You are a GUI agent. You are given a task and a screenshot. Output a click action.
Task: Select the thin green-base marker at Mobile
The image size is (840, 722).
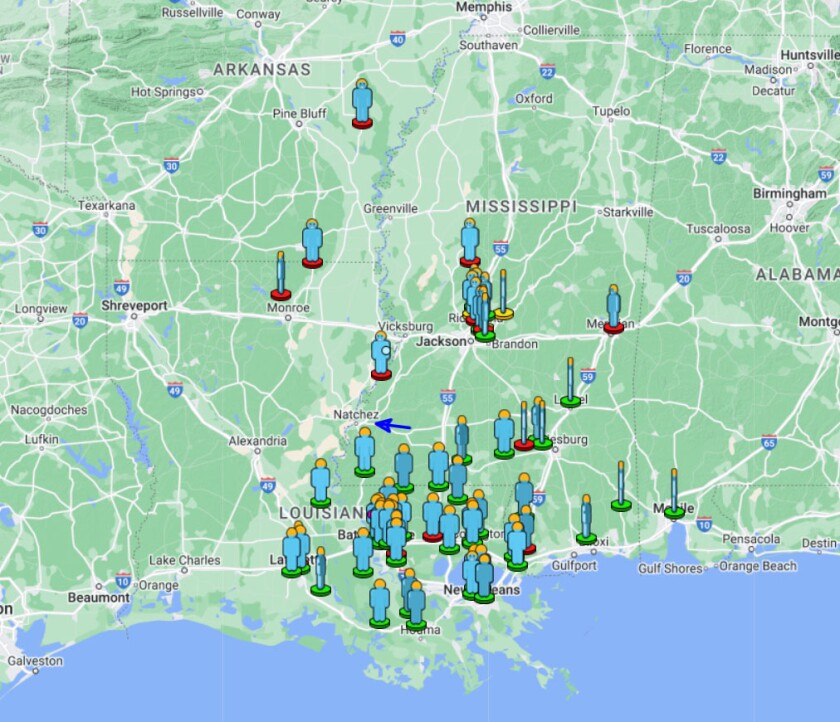point(674,493)
